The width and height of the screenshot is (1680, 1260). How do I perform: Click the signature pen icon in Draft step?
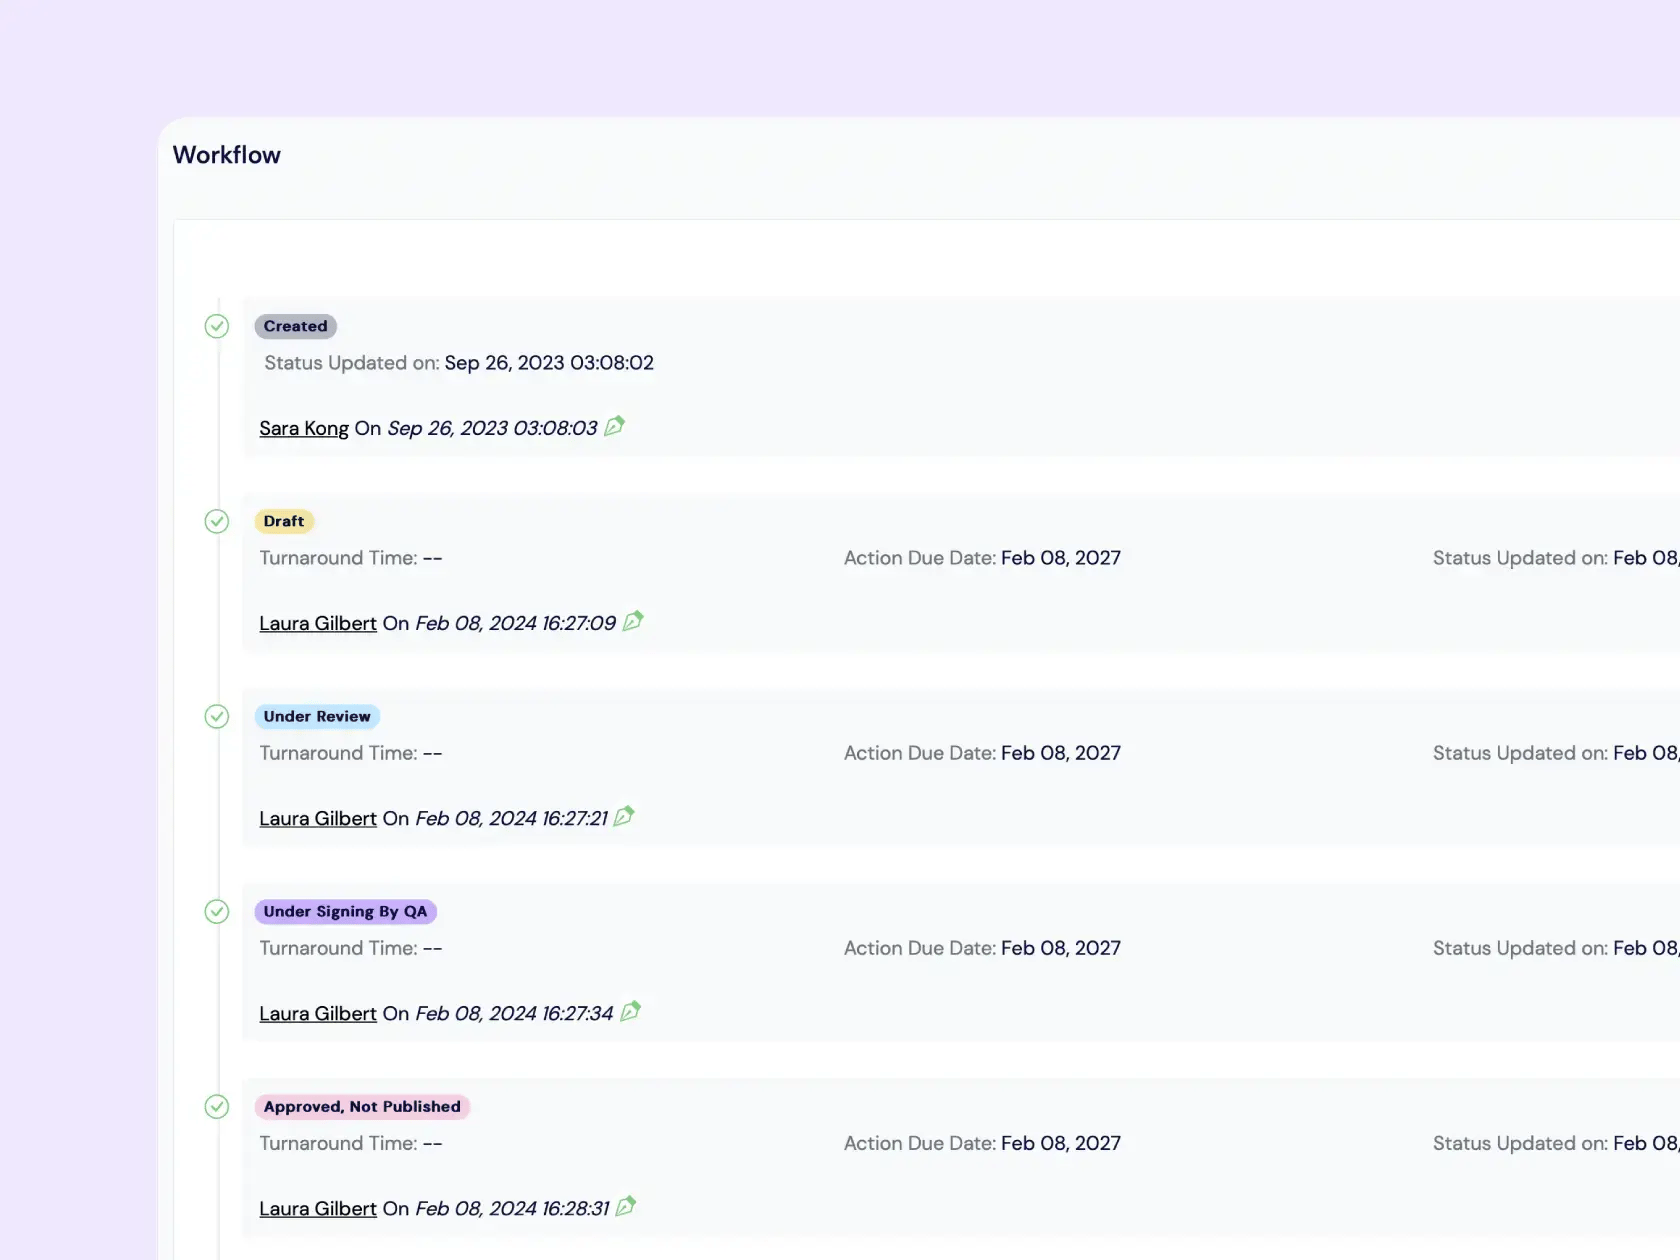633,621
